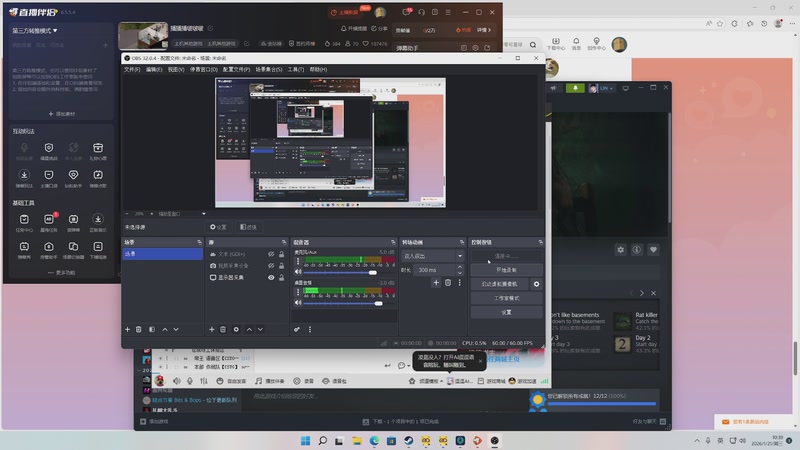Toggle lock on 显示器采集 source
The image size is (800, 450).
281,278
